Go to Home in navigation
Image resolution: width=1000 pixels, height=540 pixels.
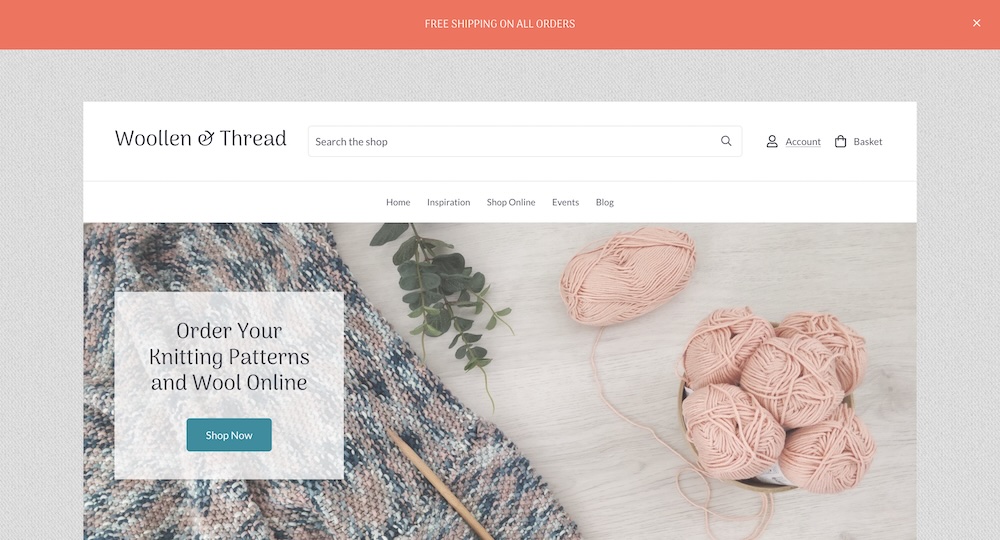click(x=398, y=202)
